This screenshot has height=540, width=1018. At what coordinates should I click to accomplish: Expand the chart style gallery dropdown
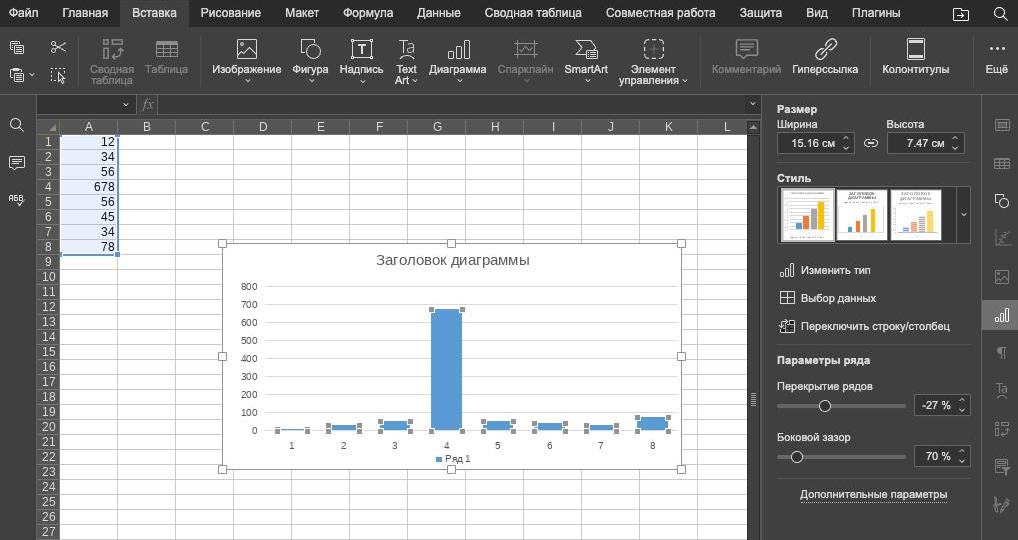(963, 214)
